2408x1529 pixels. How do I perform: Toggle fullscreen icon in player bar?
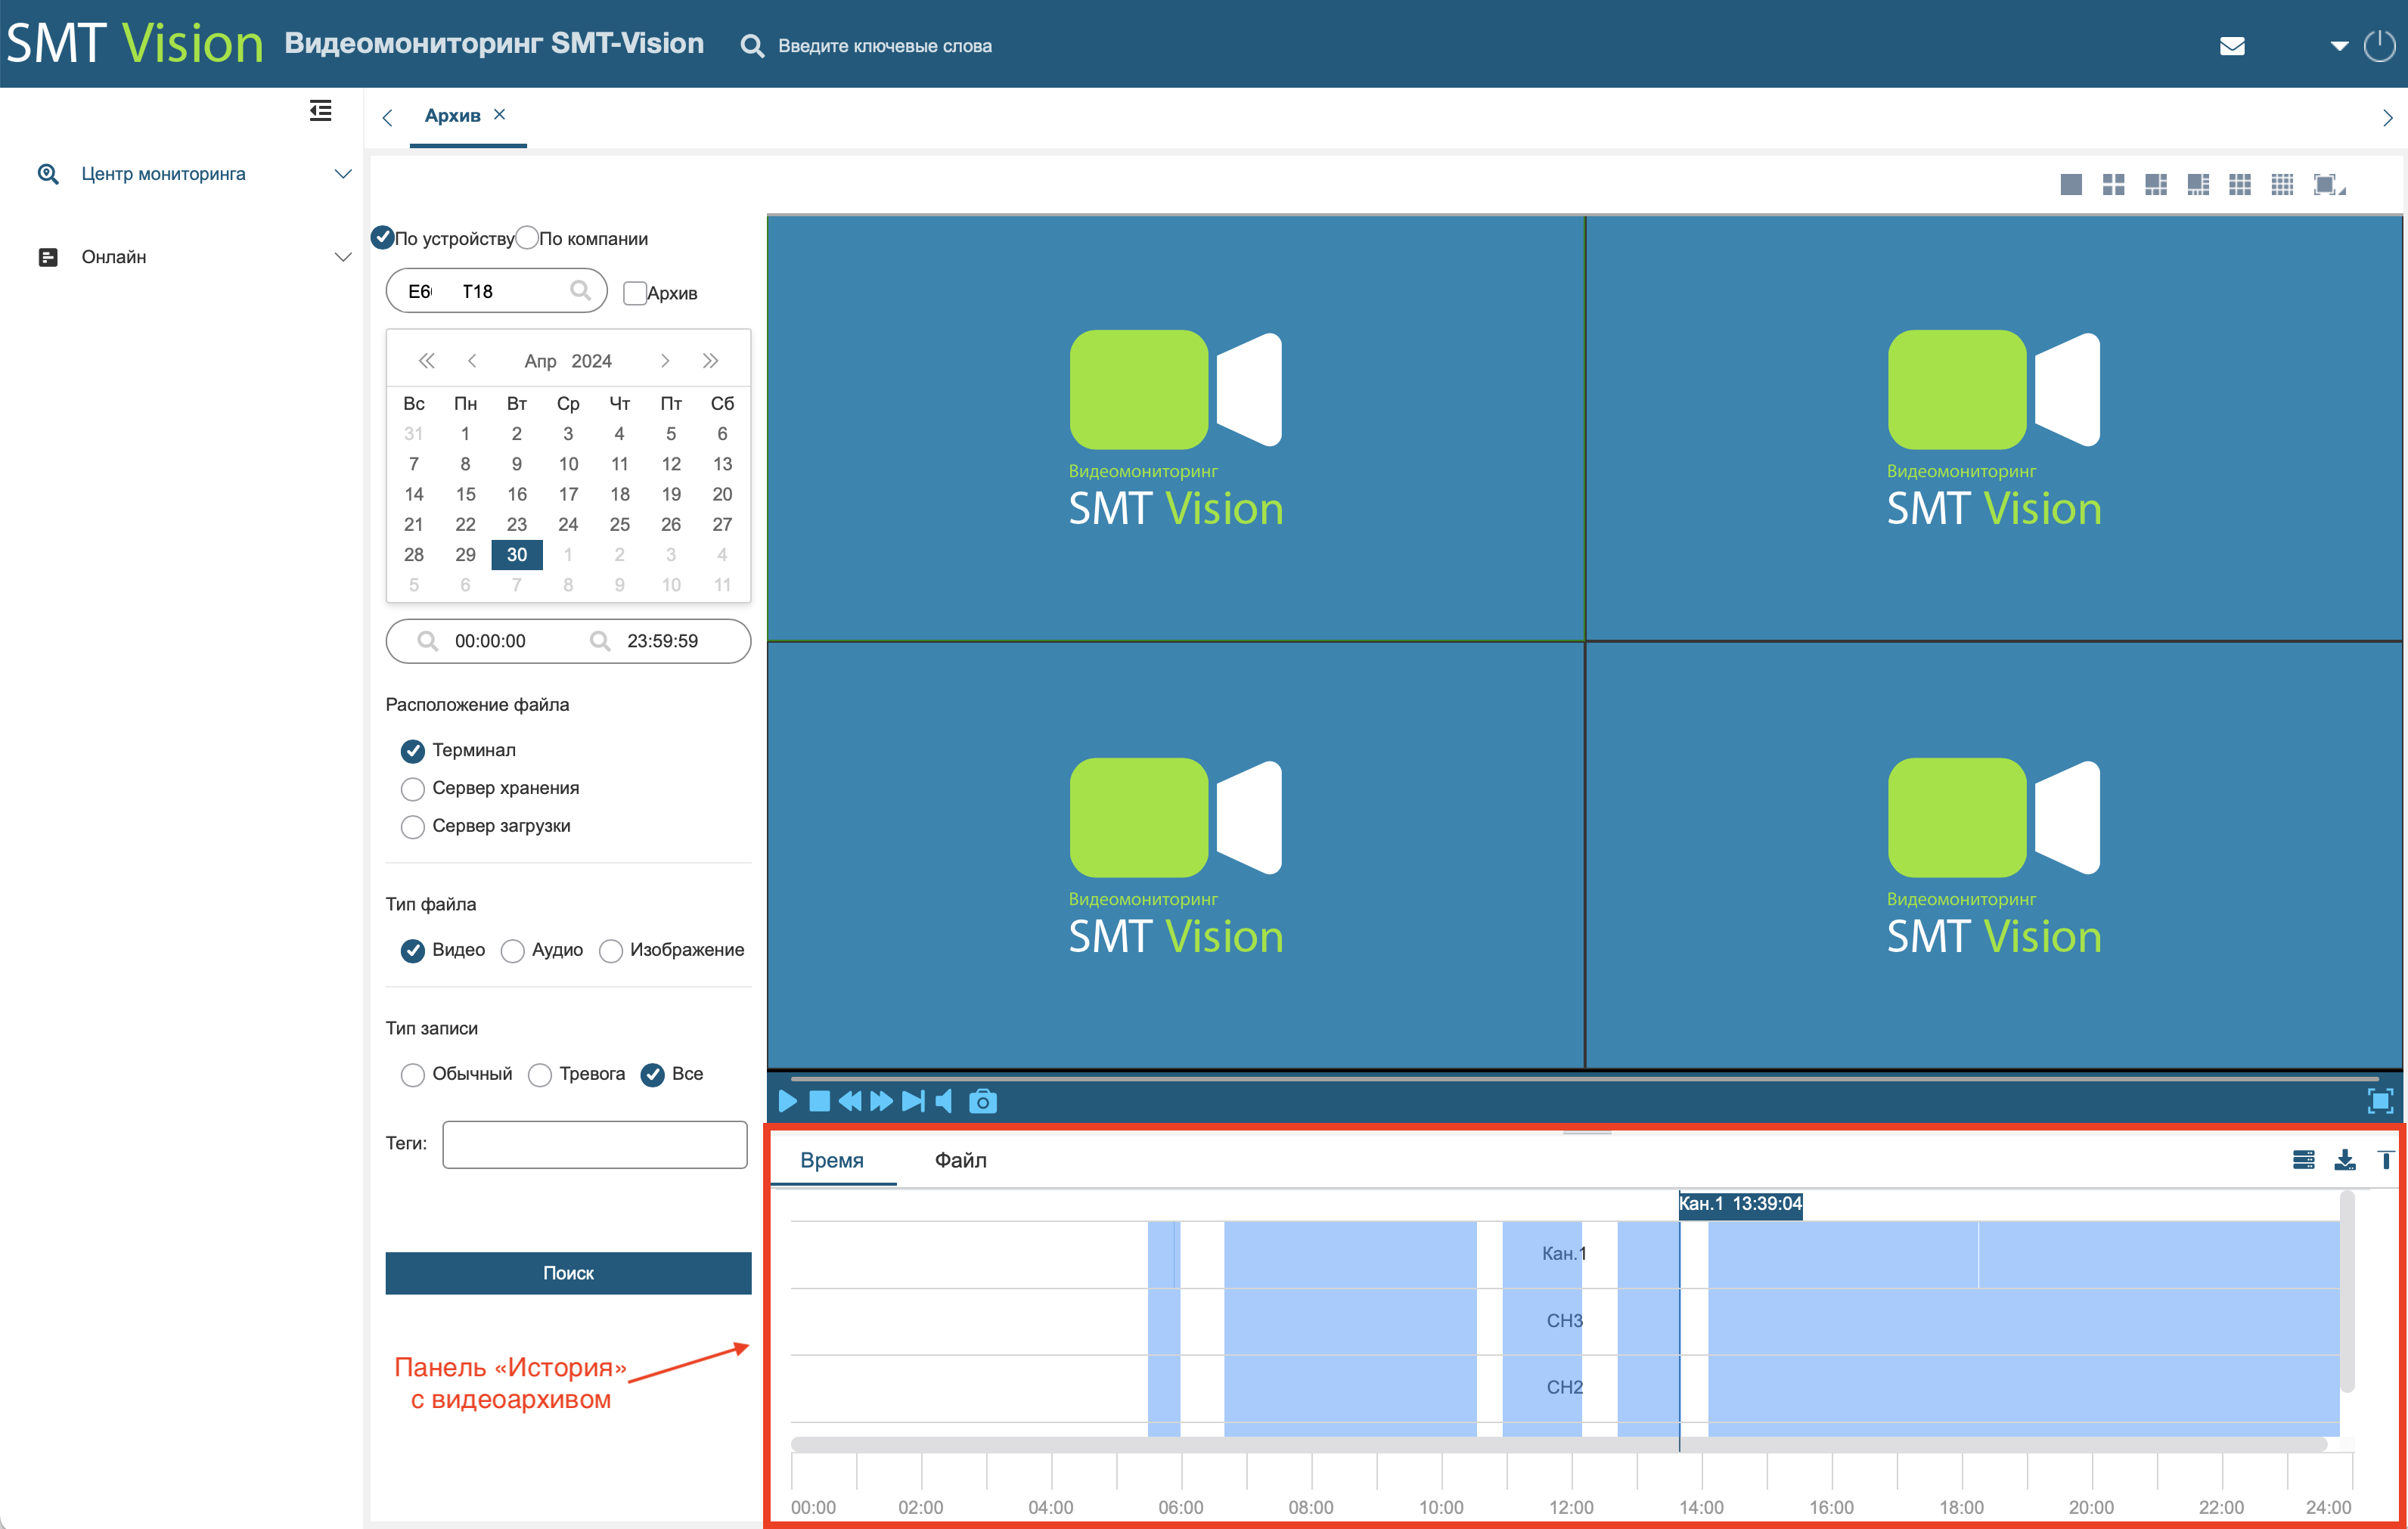point(2381,1101)
